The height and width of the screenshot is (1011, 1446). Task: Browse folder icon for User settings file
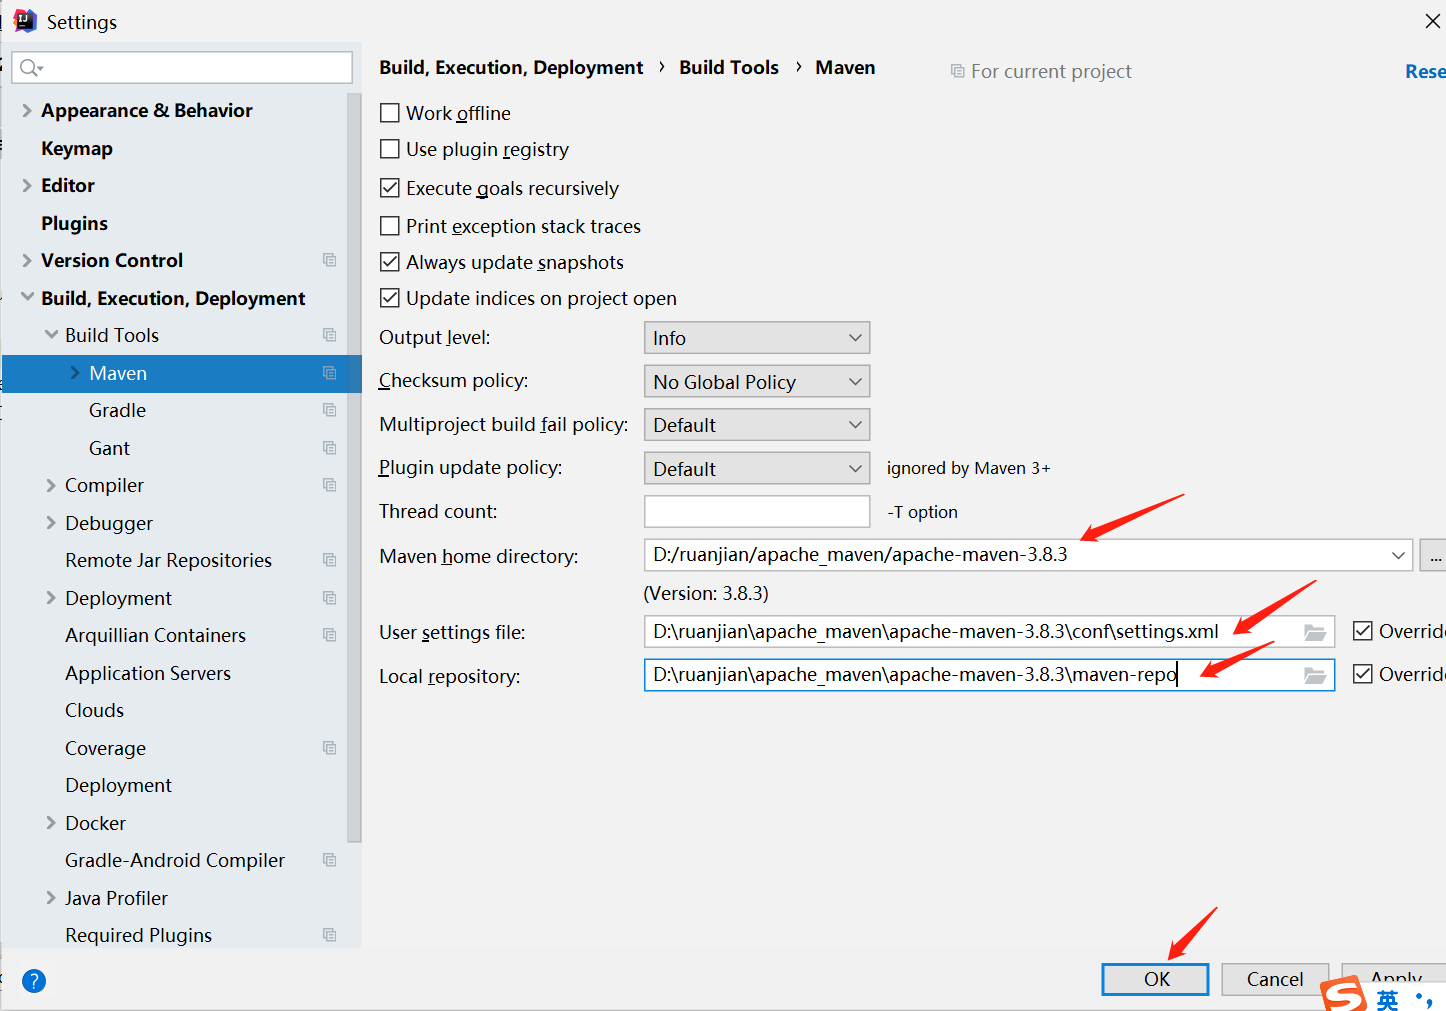pos(1315,632)
